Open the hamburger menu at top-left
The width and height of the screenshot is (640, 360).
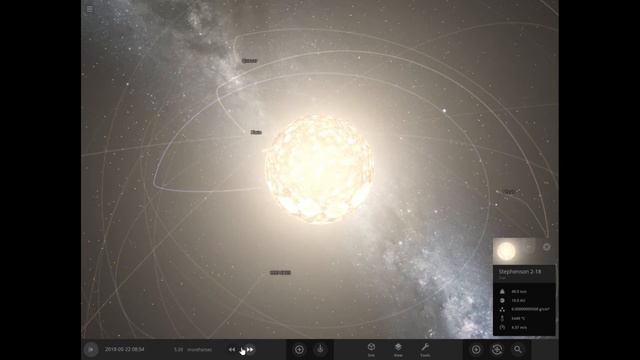(90, 9)
